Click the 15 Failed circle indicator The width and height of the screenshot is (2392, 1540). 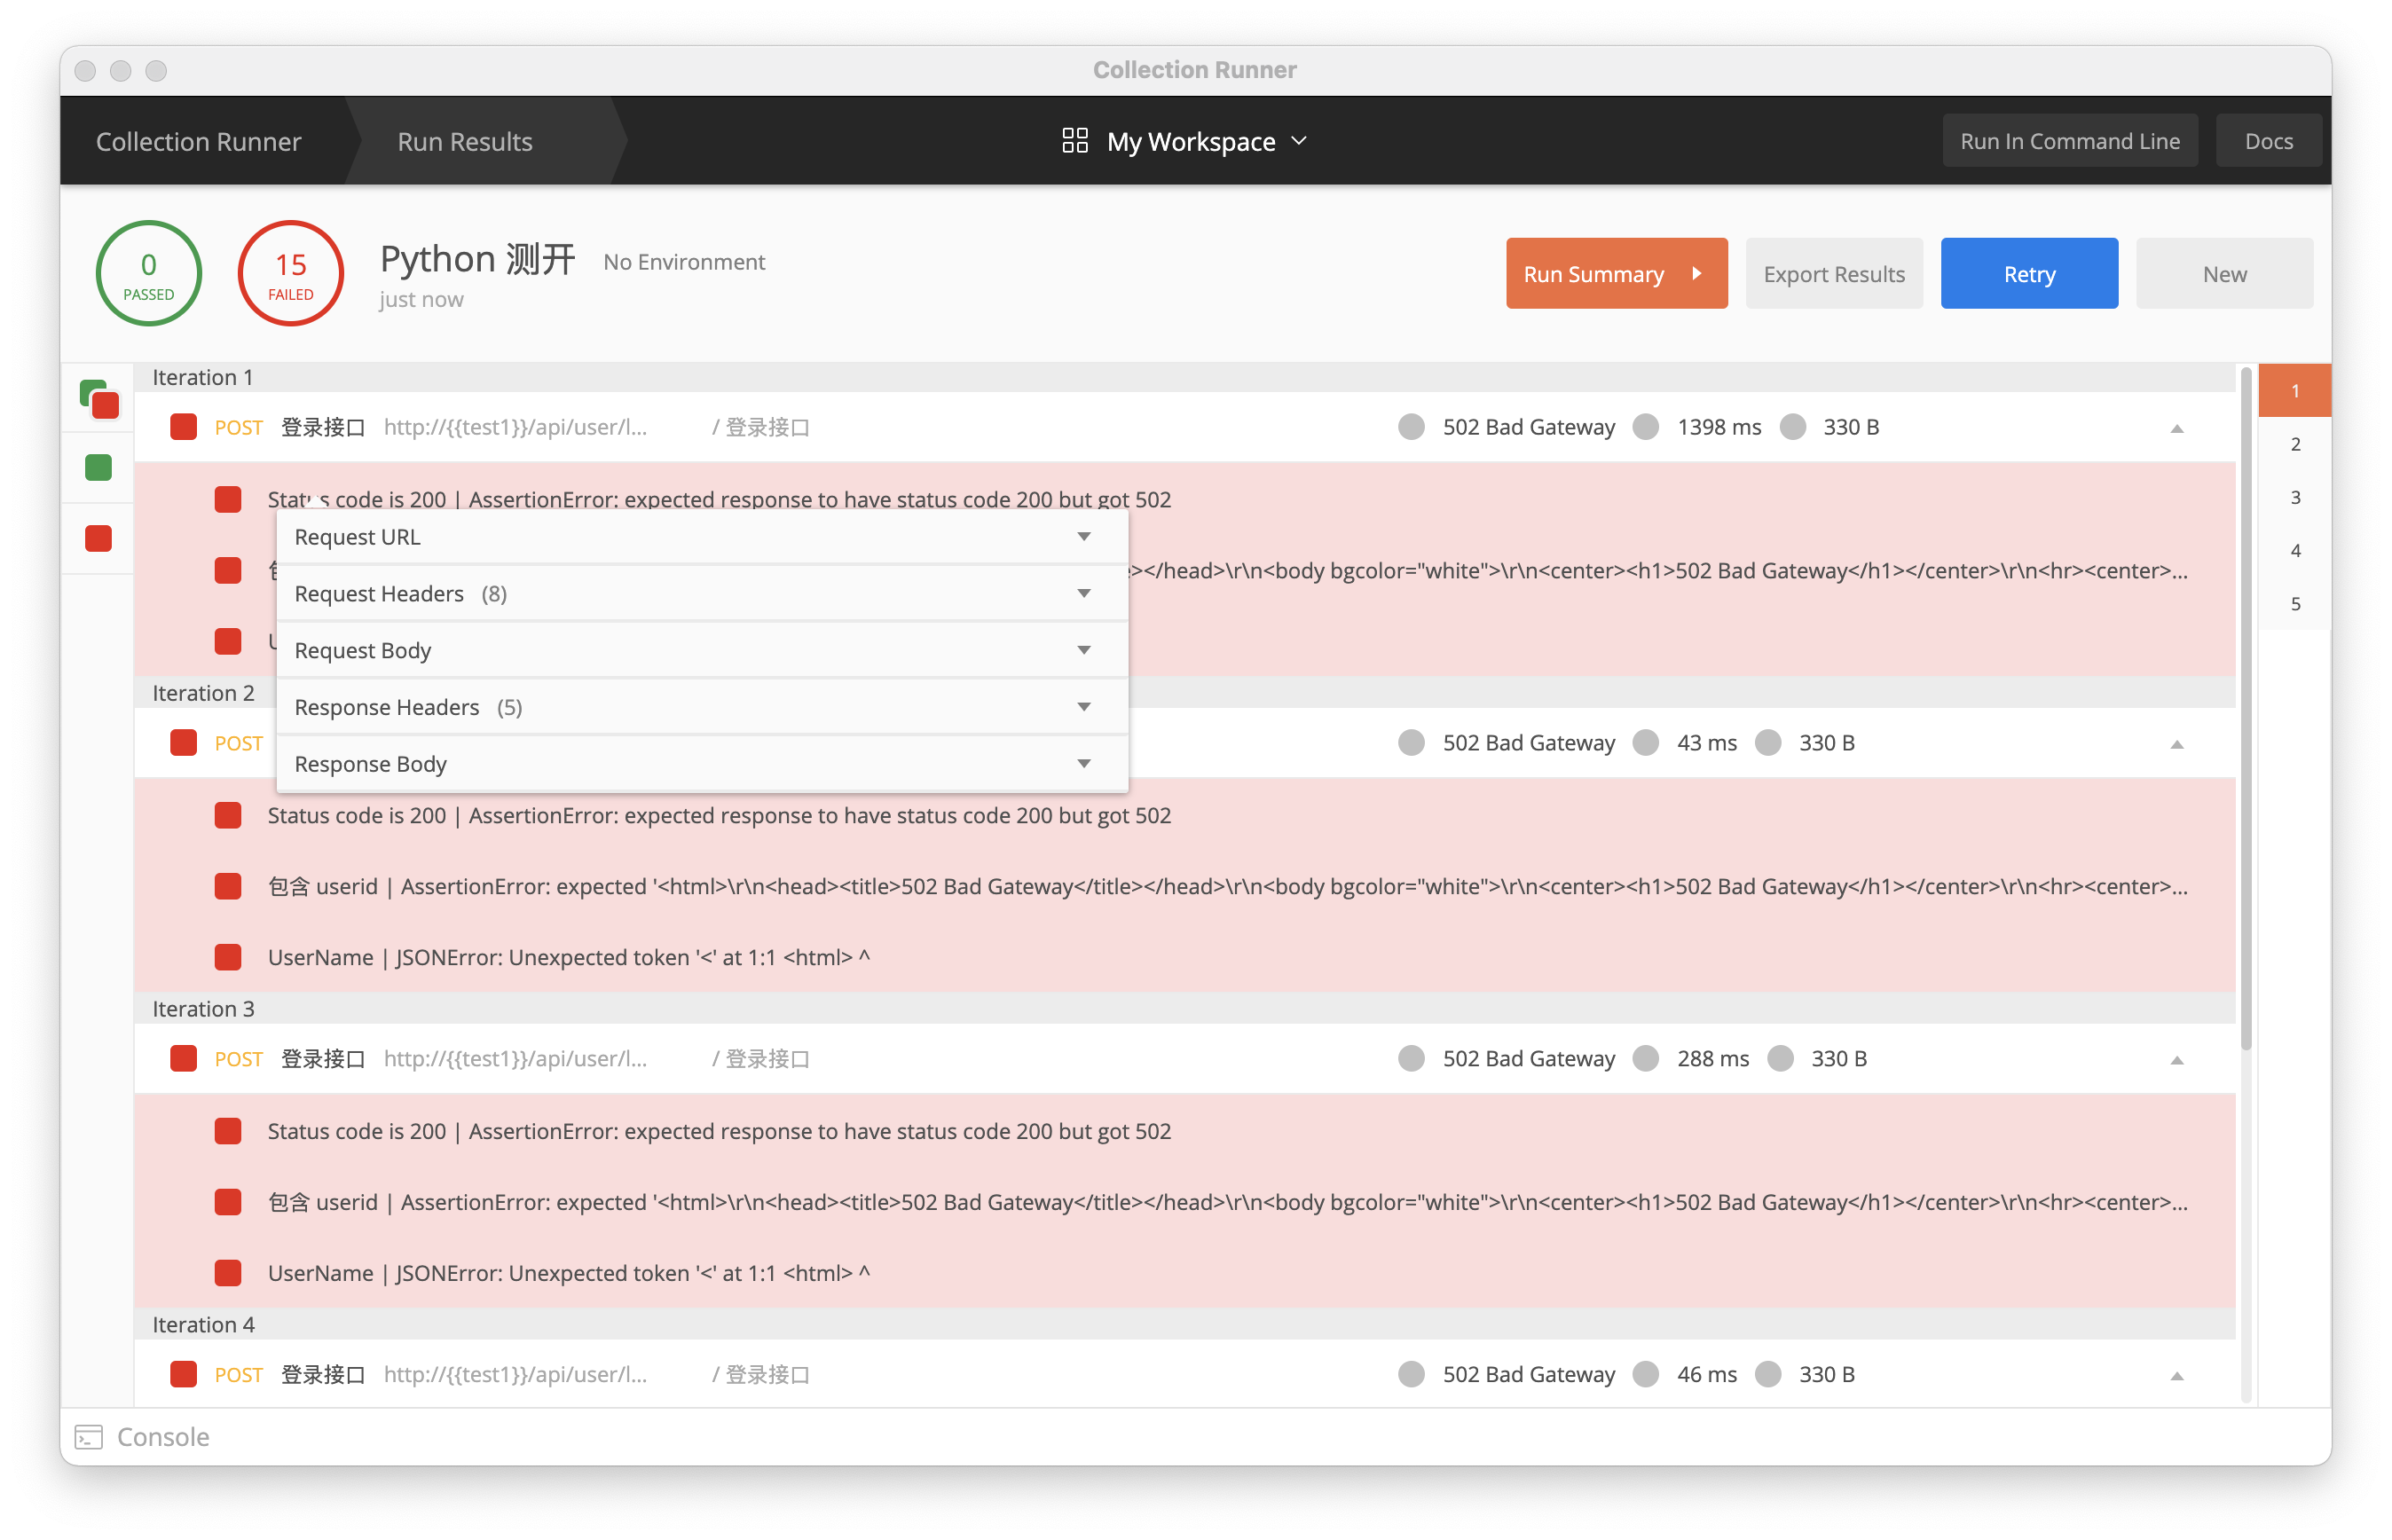click(x=291, y=273)
